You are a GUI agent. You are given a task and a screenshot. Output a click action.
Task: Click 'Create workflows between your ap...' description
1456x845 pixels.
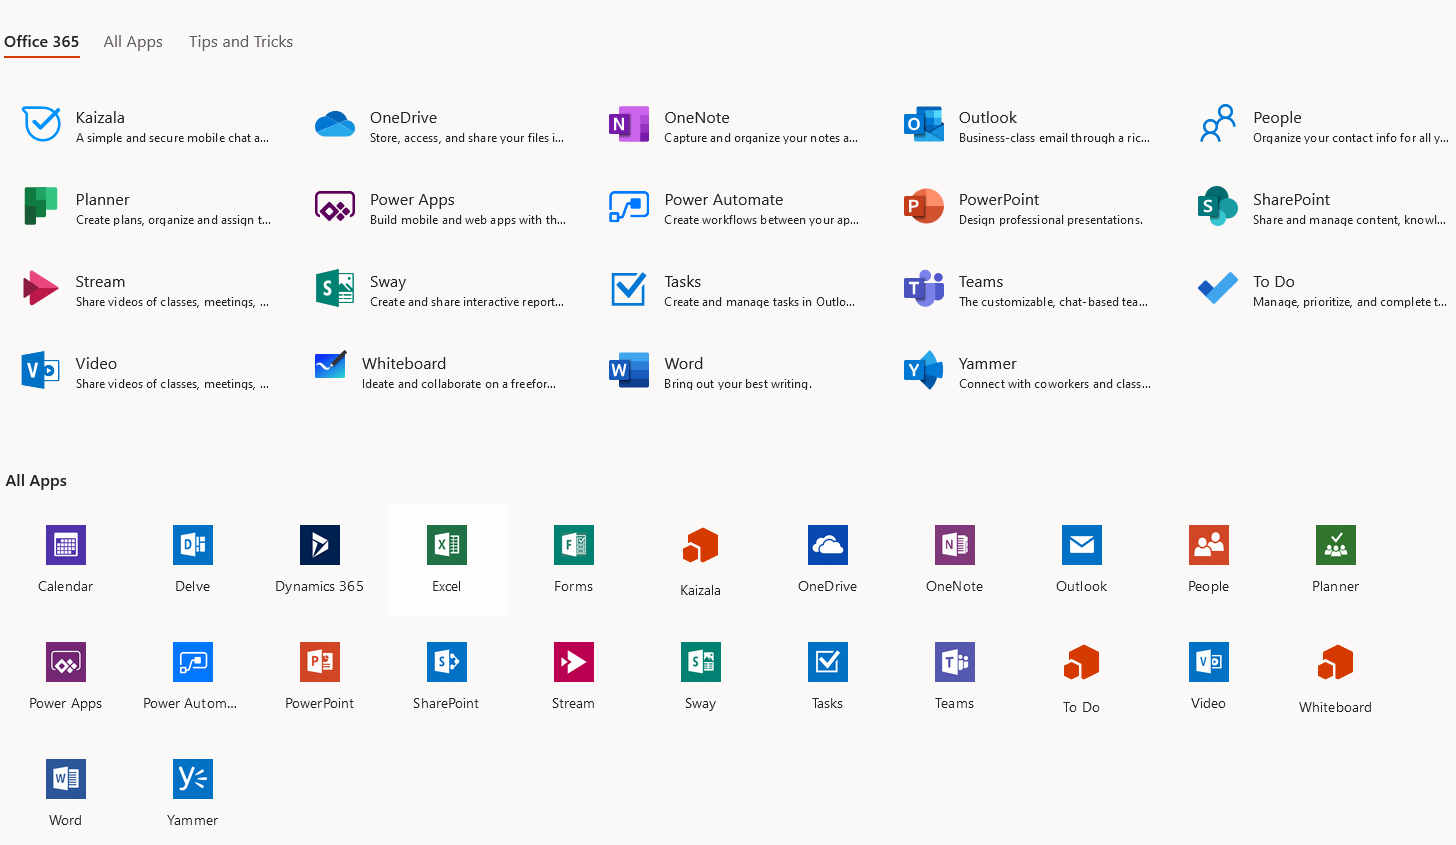pyautogui.click(x=762, y=220)
